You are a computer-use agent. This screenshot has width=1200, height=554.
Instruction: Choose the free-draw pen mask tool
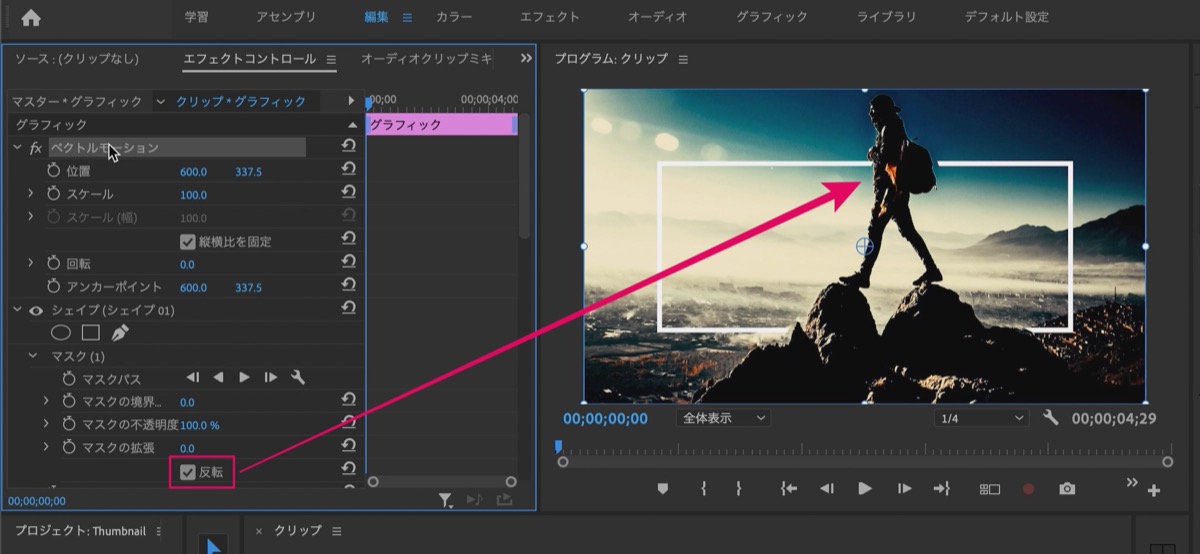(x=120, y=332)
